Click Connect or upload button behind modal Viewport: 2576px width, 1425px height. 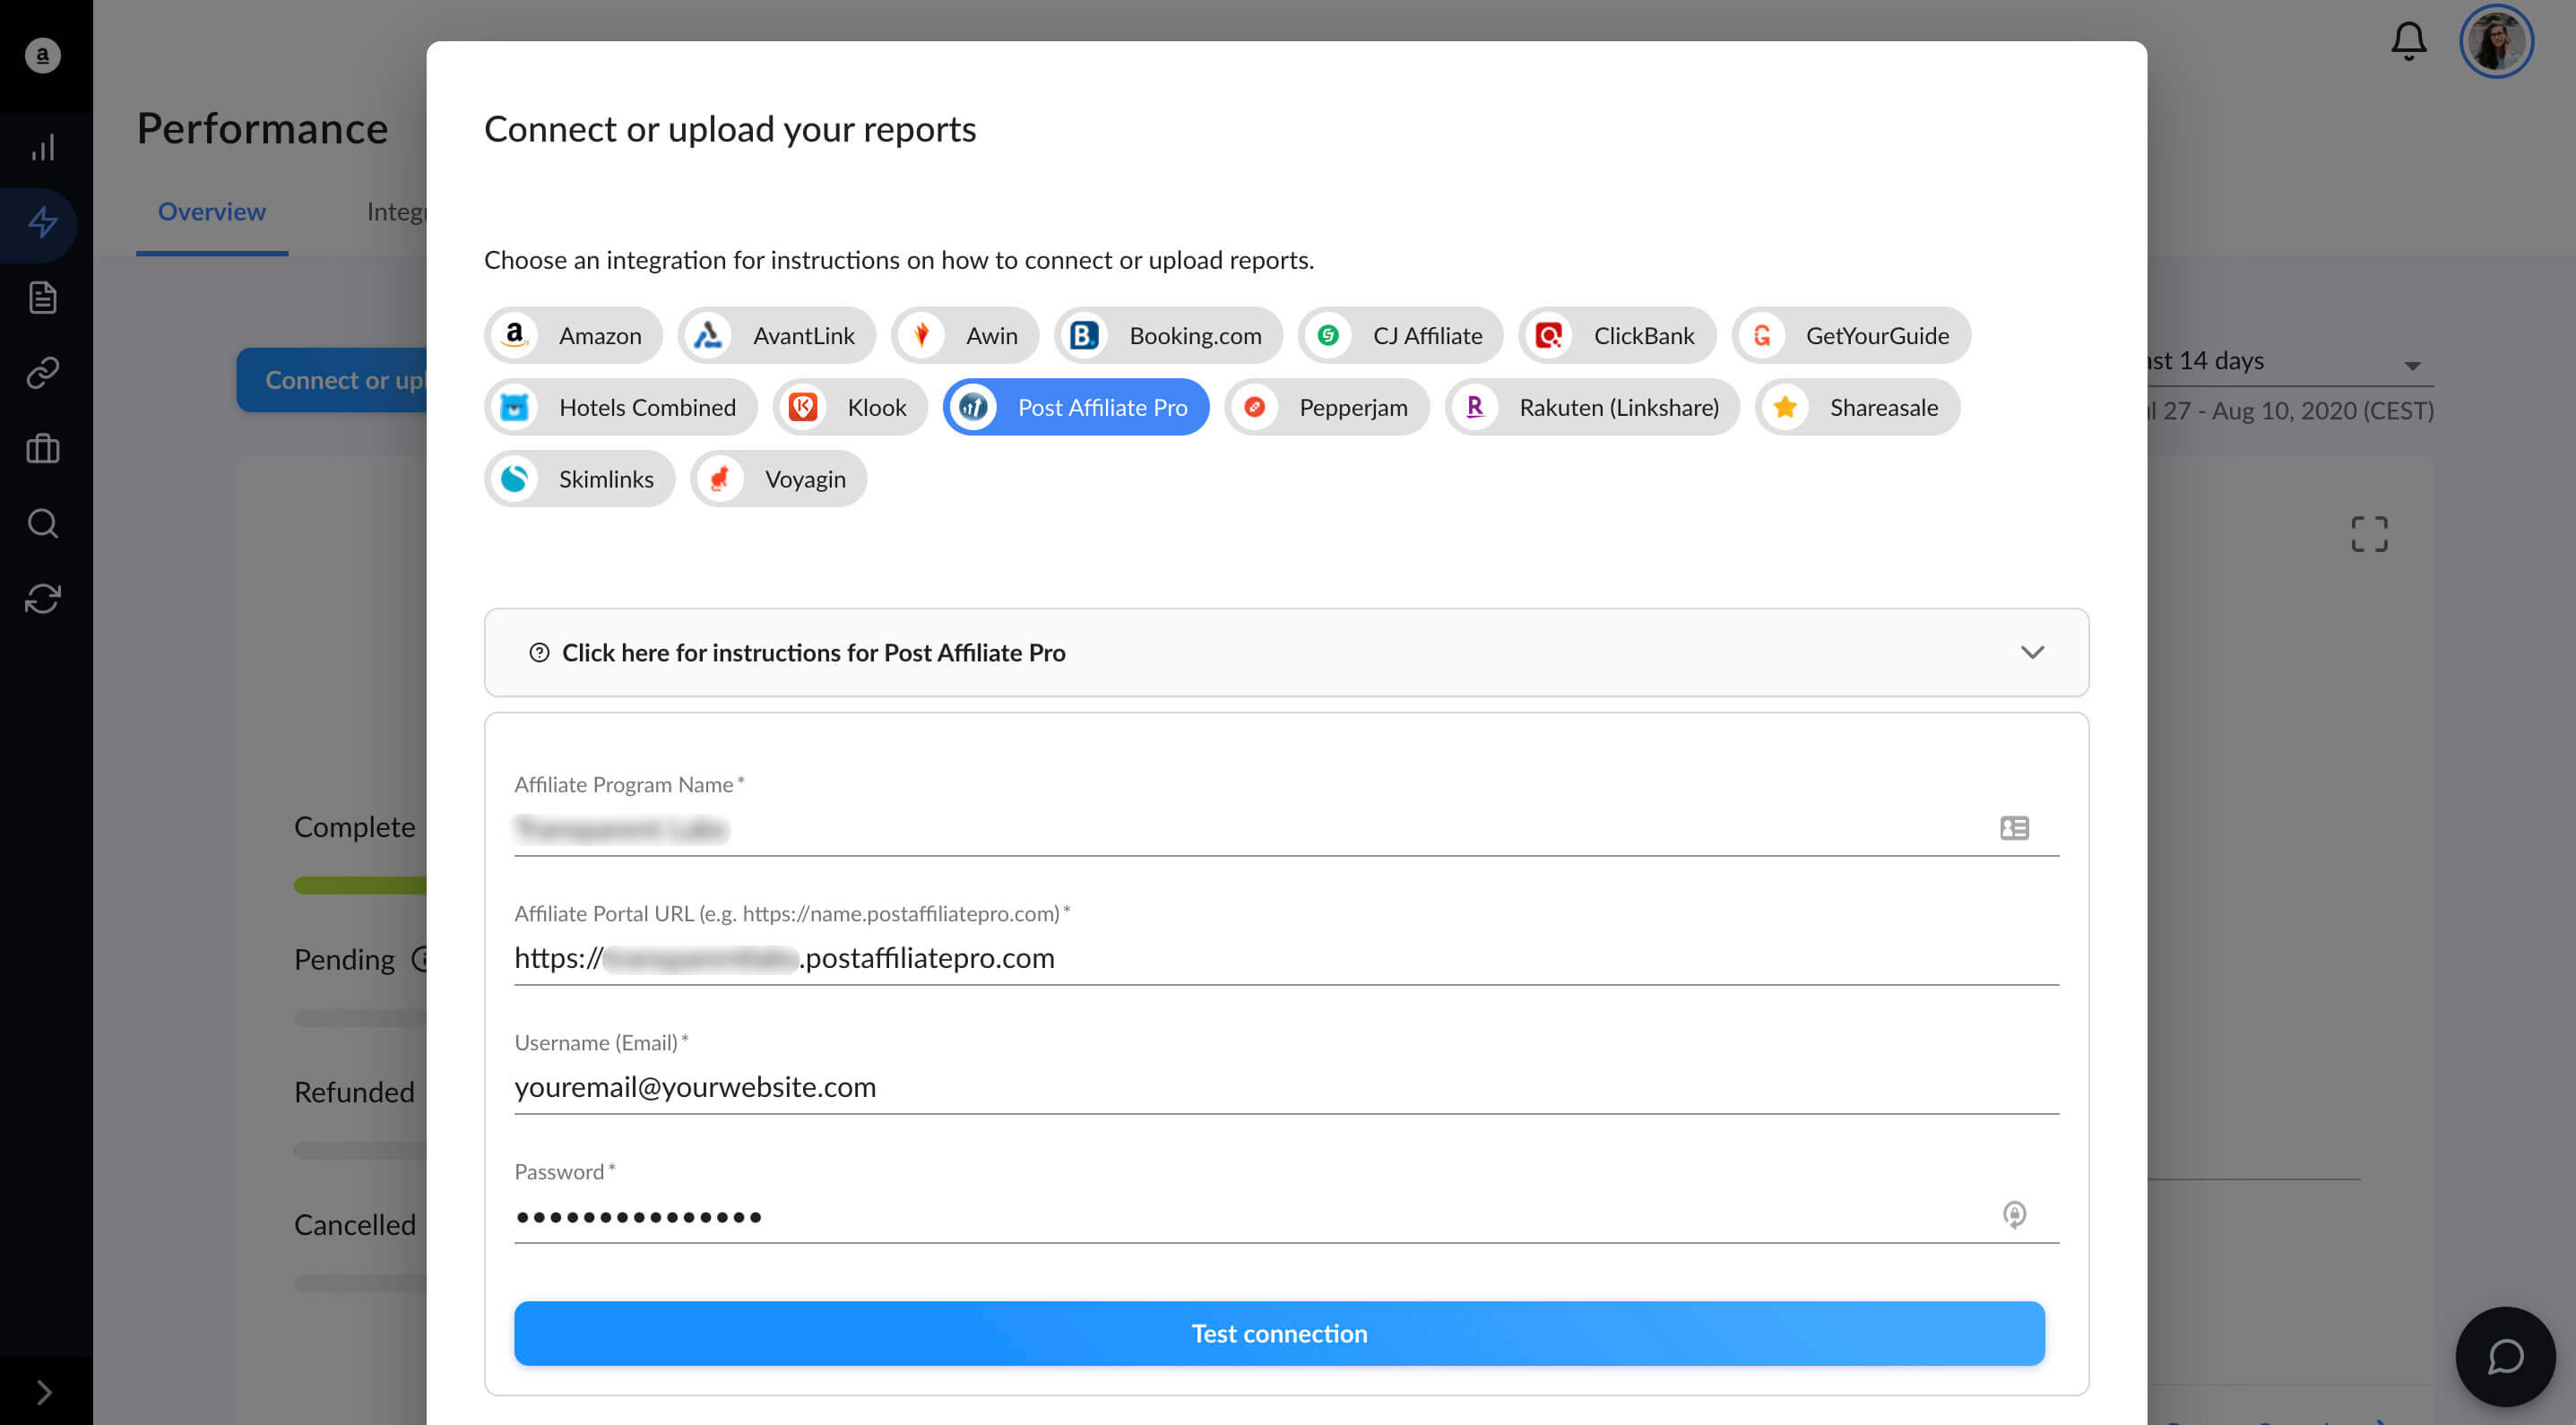(332, 380)
